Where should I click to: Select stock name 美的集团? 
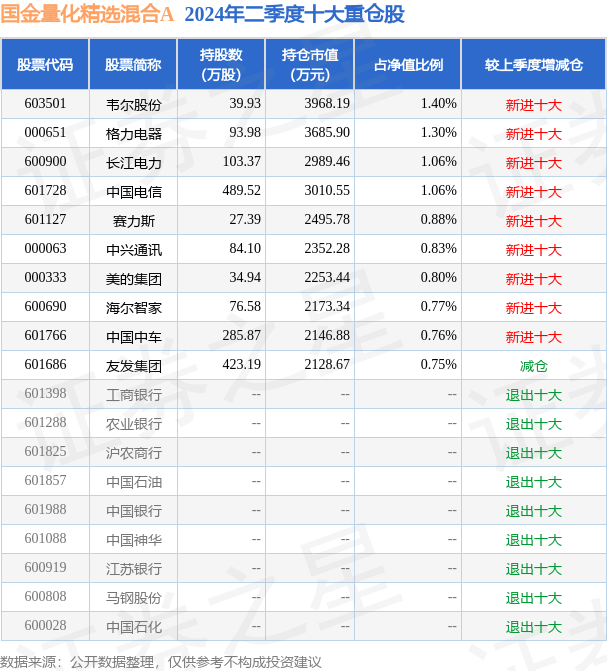coord(134,279)
